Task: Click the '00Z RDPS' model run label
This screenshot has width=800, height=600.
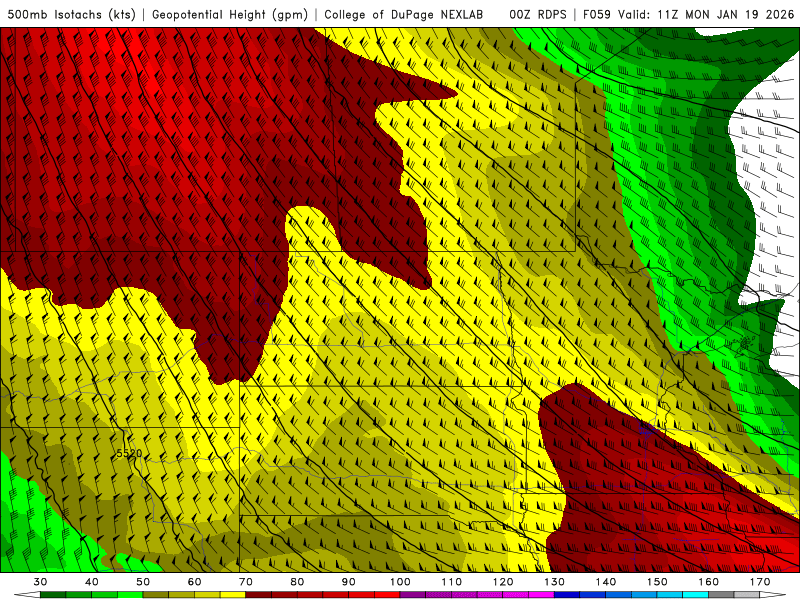Action: [x=538, y=14]
